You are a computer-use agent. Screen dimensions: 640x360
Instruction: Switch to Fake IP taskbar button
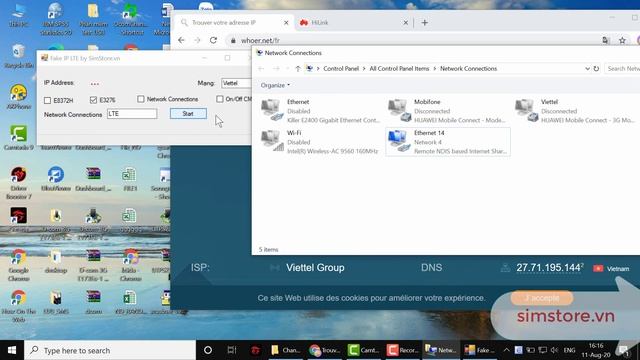[479, 350]
